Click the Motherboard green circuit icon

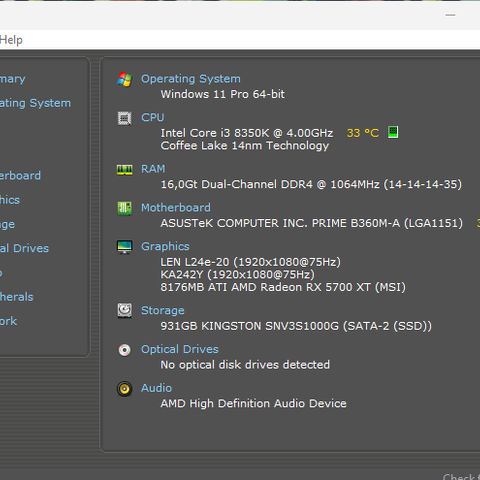click(125, 208)
